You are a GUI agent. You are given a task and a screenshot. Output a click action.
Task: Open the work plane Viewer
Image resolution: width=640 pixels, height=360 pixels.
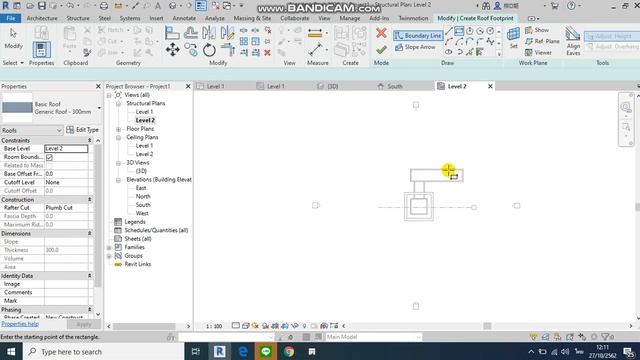538,52
